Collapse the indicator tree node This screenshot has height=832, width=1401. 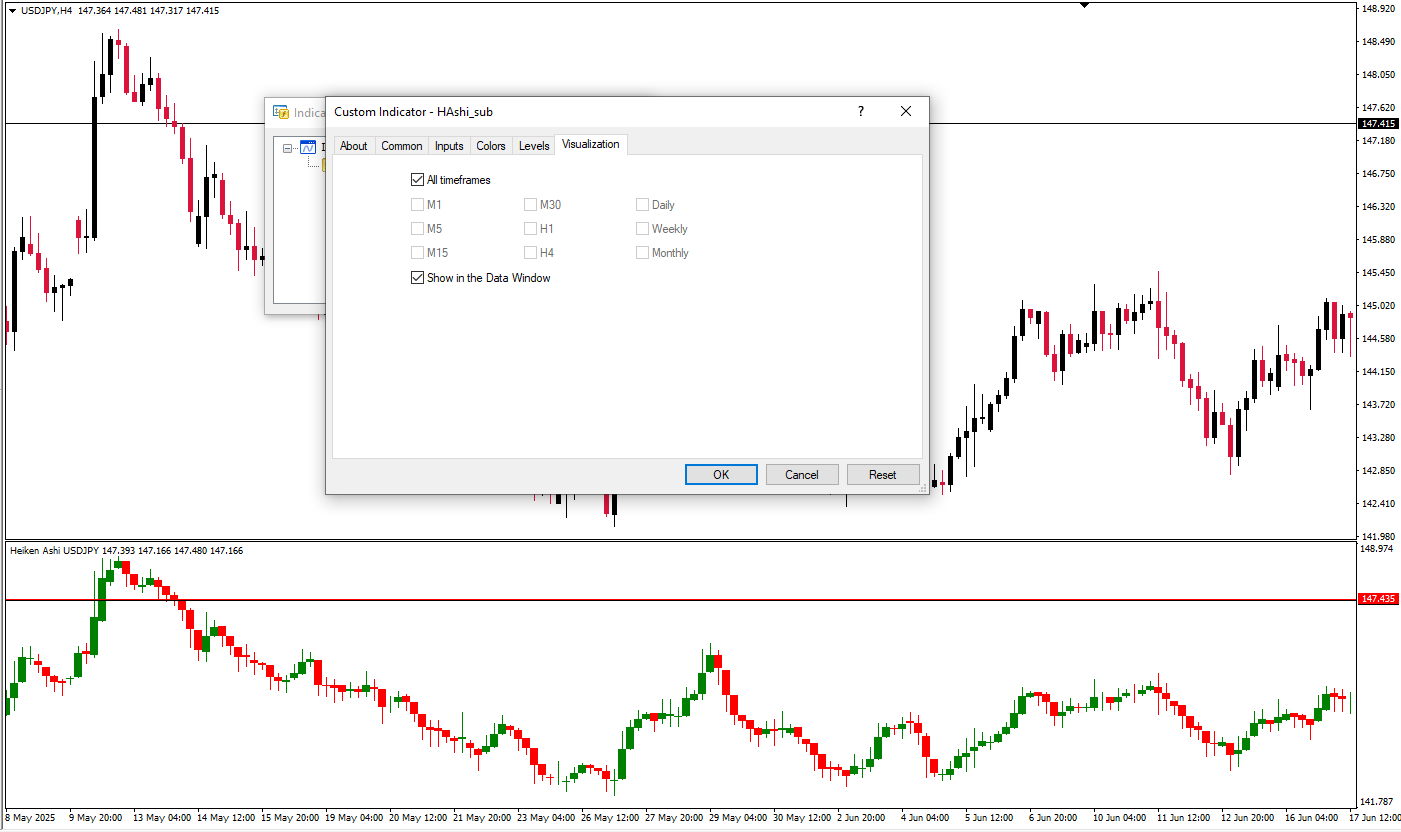click(x=288, y=148)
